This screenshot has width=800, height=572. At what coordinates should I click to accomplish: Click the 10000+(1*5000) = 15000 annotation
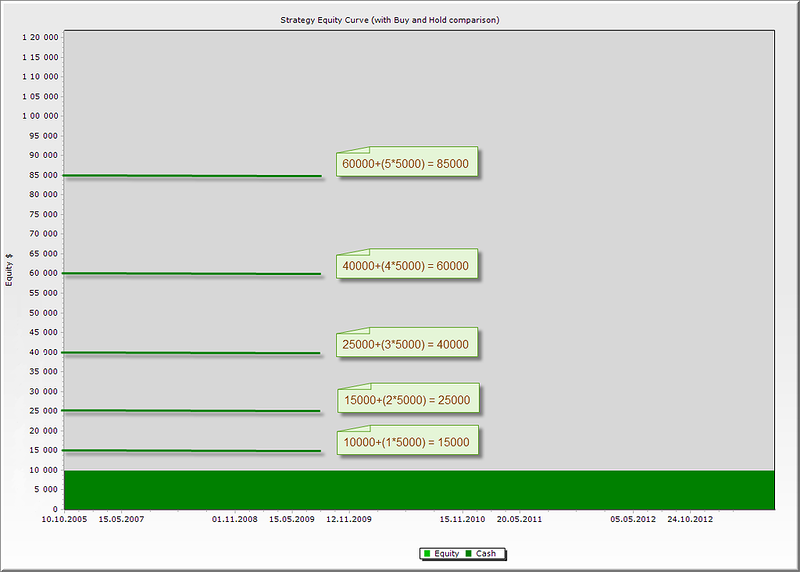406,442
